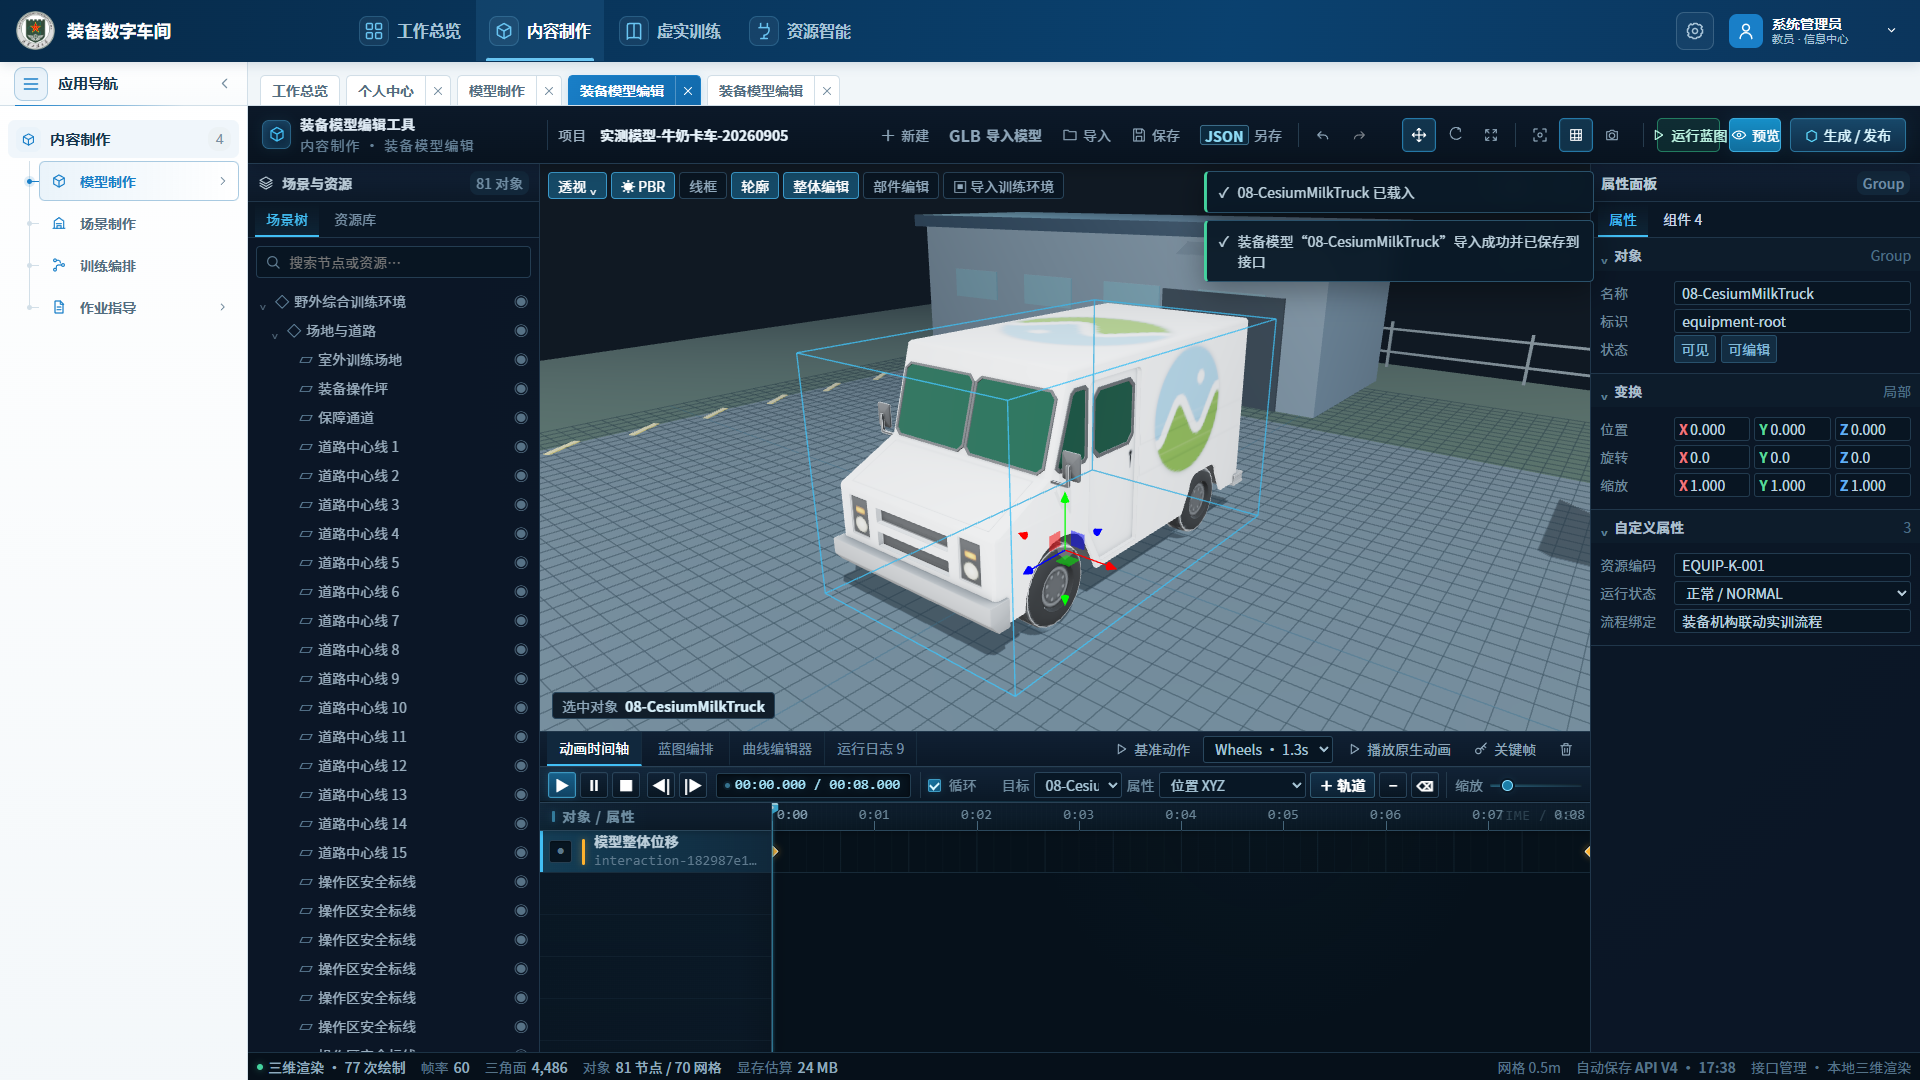Open 资源智能 in top navigation
The image size is (1920, 1080).
(802, 31)
